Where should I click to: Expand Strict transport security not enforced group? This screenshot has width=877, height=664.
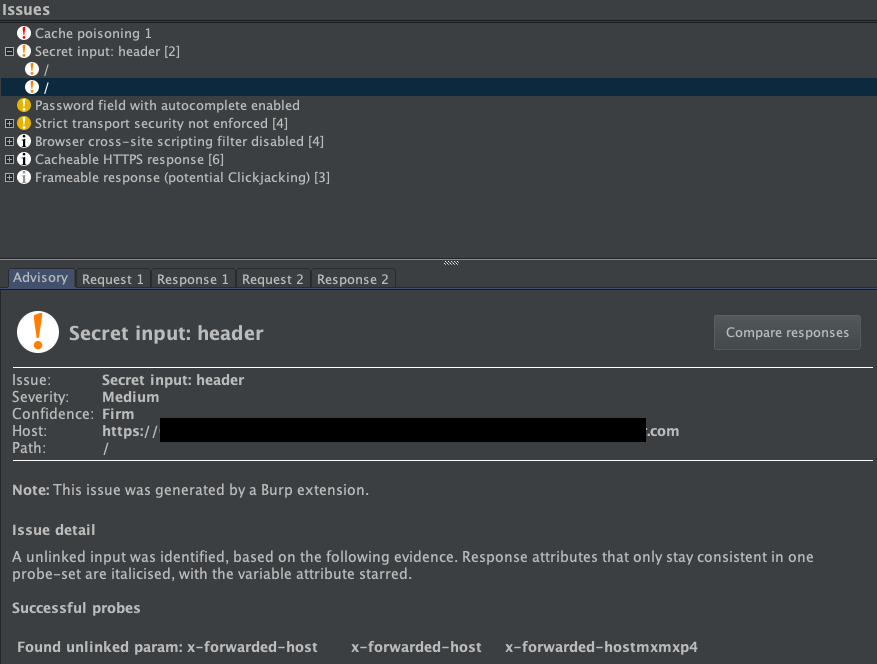tap(9, 123)
